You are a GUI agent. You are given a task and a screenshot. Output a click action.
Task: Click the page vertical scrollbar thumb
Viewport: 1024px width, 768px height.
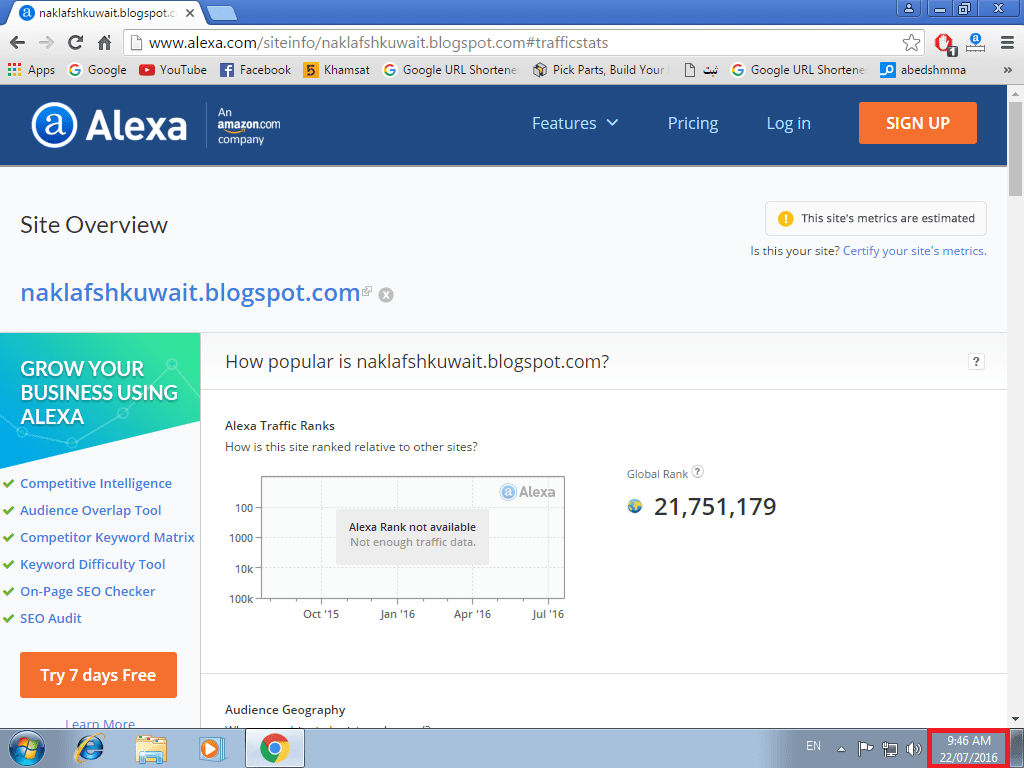(1015, 149)
